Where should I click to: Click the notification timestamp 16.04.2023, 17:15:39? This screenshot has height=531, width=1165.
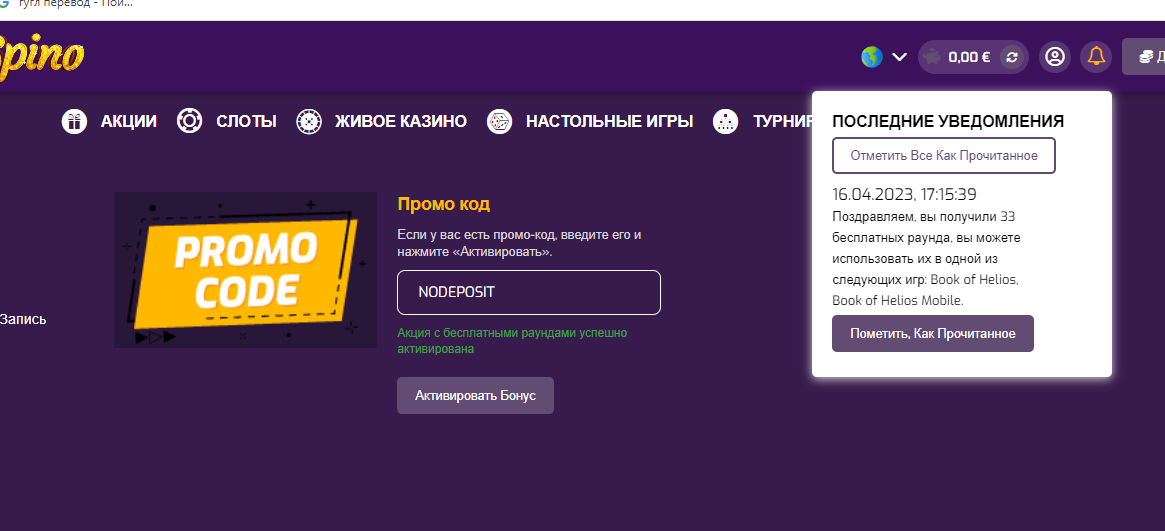point(904,195)
